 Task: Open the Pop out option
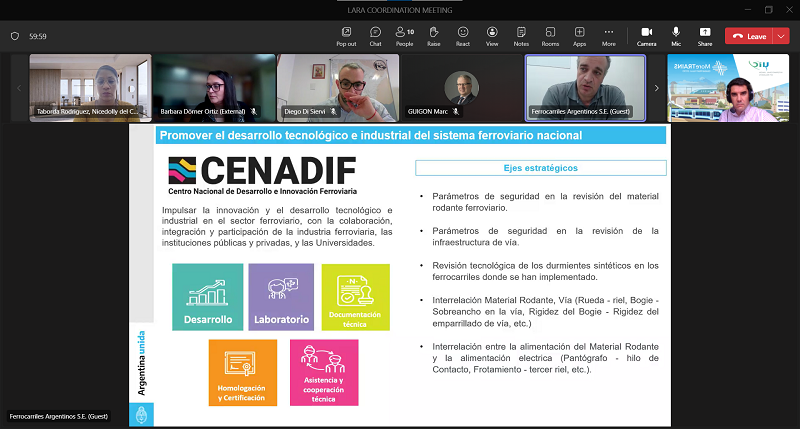pos(346,36)
